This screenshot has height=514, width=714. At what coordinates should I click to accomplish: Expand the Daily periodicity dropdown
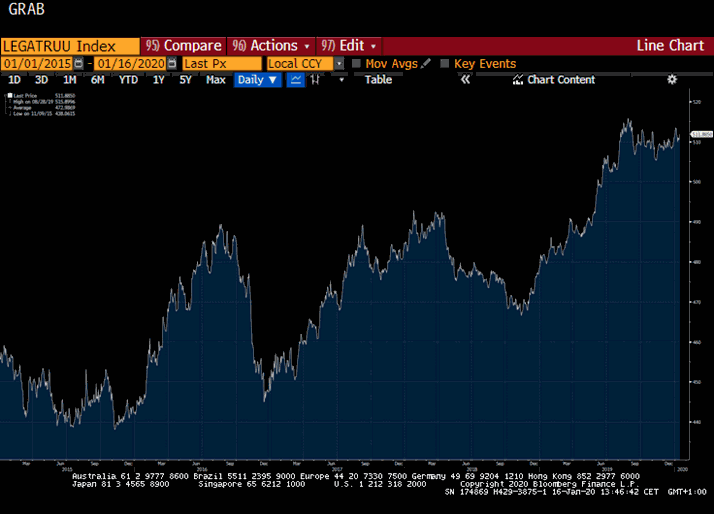coord(257,80)
